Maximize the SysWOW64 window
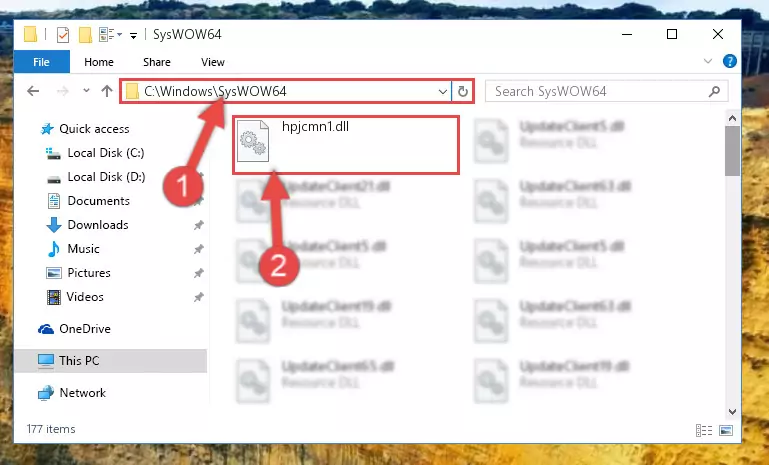This screenshot has height=465, width=769. tap(672, 34)
